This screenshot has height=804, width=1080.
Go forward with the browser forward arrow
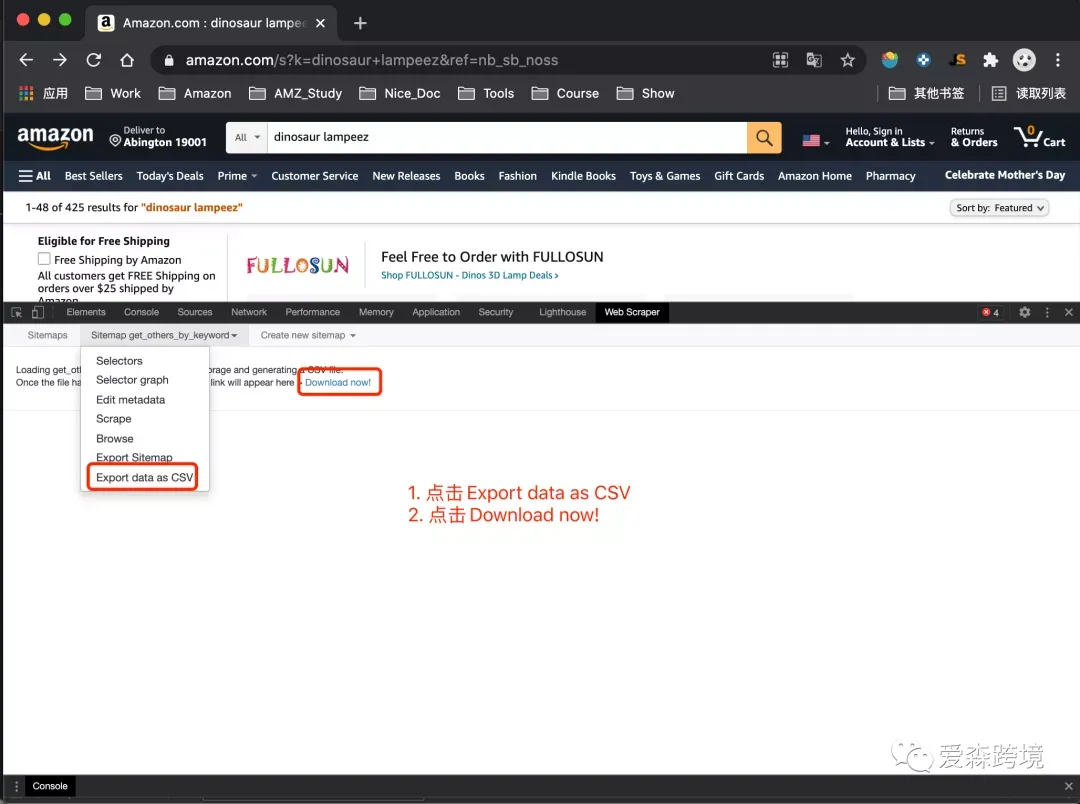coord(60,60)
